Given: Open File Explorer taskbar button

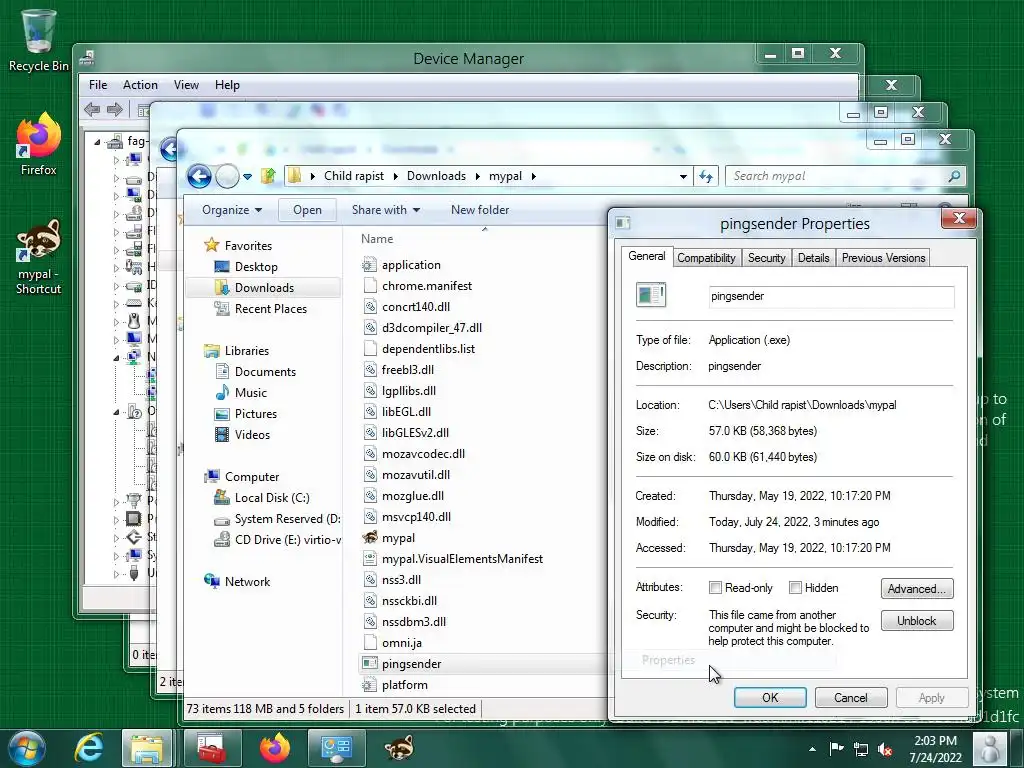Looking at the screenshot, I should coord(147,748).
